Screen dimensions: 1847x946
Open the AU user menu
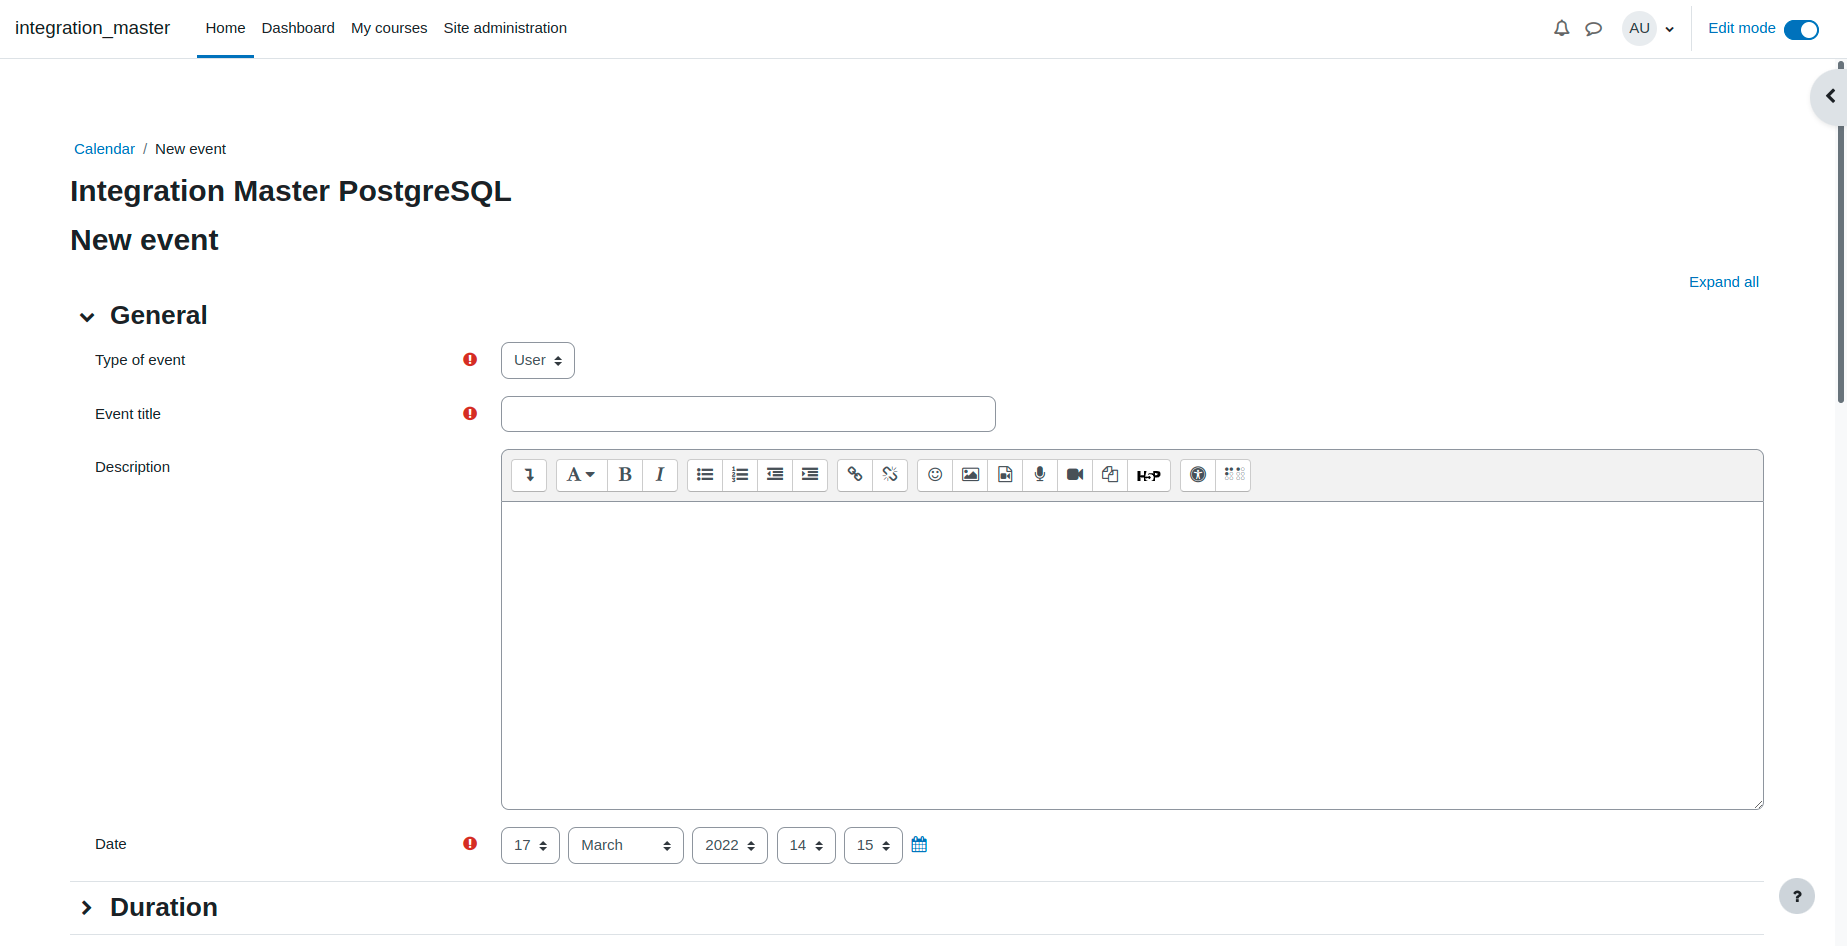coord(1649,28)
